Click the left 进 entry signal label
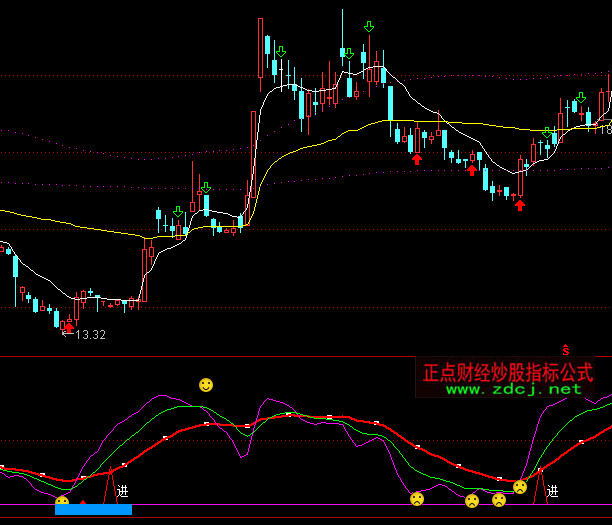612x525 pixels. click(122, 491)
